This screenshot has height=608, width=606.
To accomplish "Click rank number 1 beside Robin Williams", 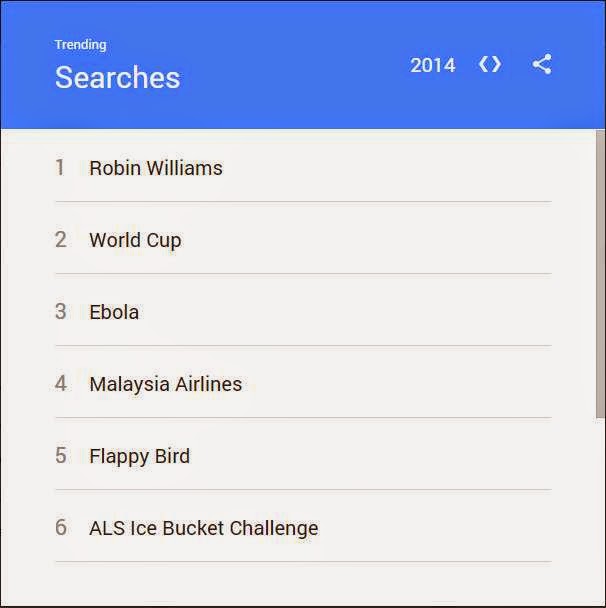I will click(x=60, y=168).
